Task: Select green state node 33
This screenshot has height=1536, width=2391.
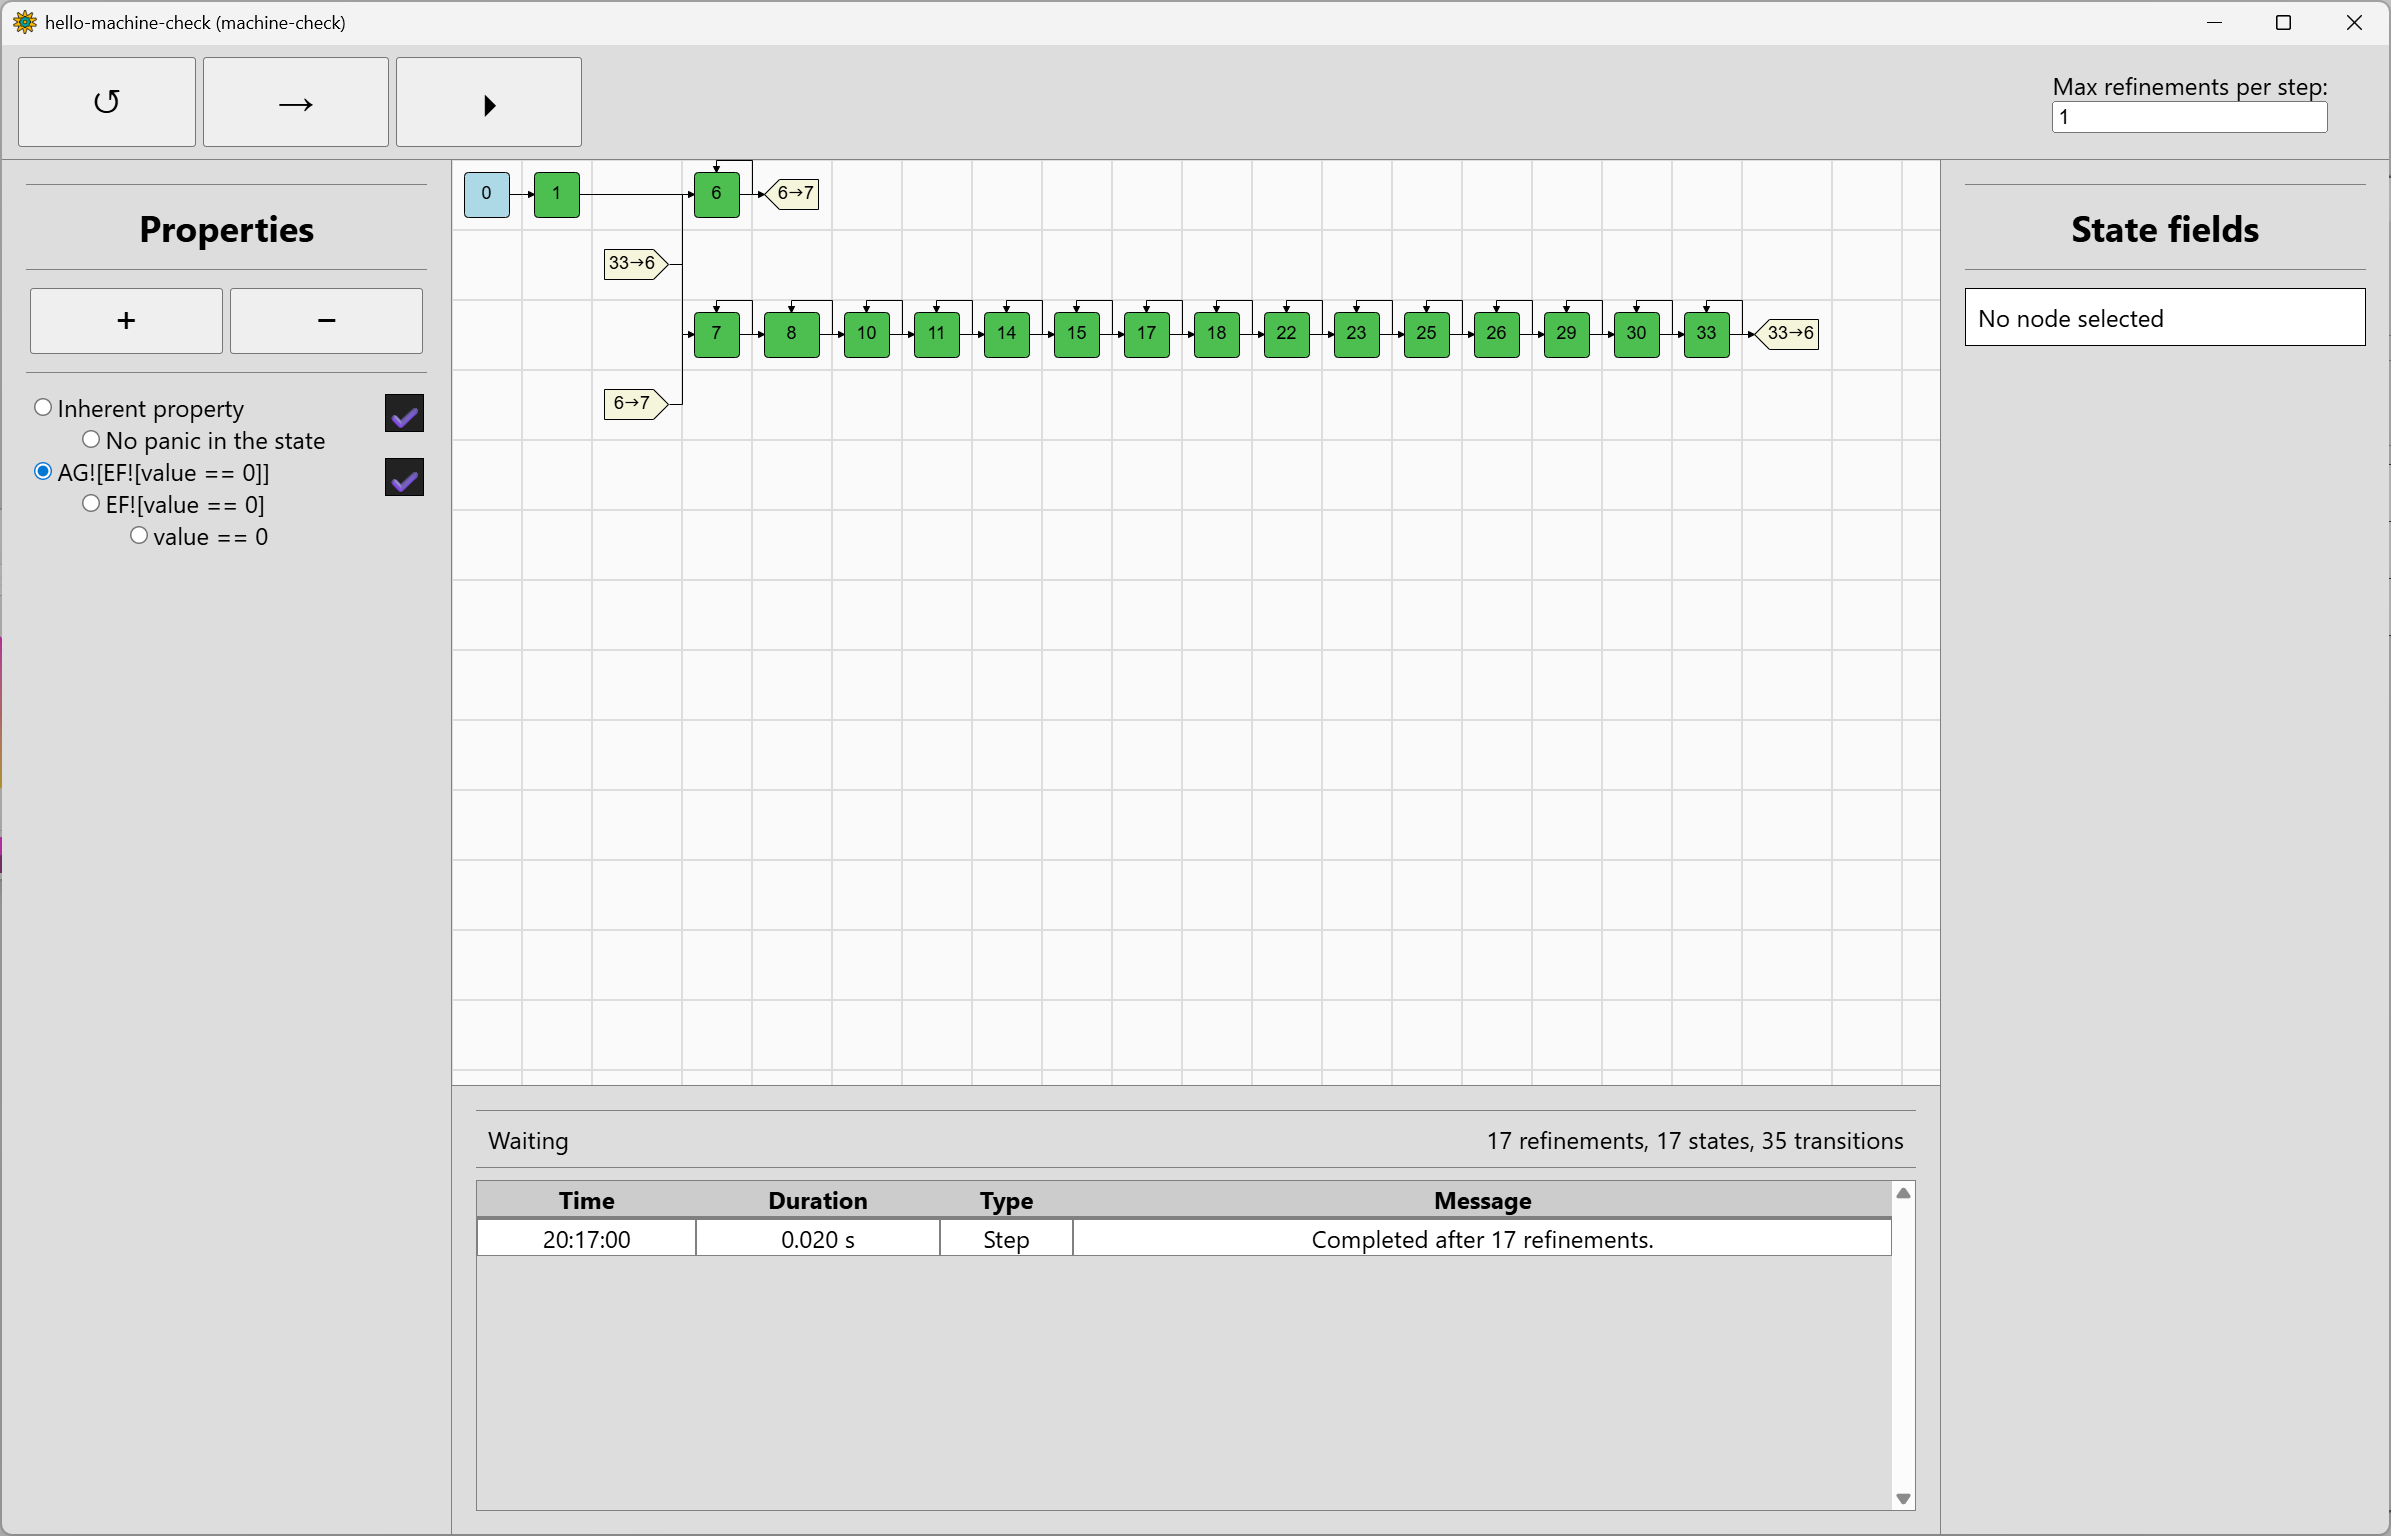Action: pyautogui.click(x=1706, y=334)
